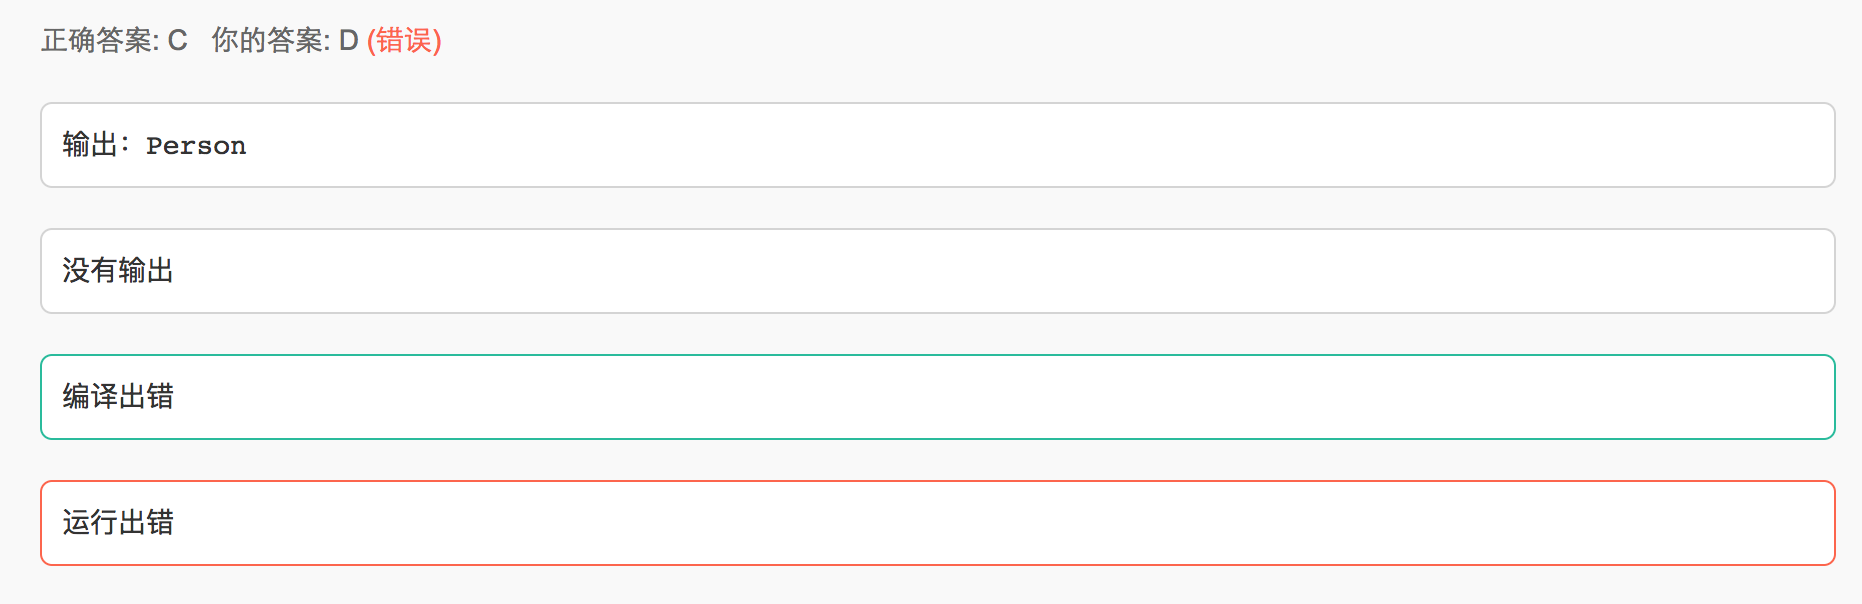Click the text '编译出错'
Image resolution: width=1862 pixels, height=604 pixels.
[118, 397]
